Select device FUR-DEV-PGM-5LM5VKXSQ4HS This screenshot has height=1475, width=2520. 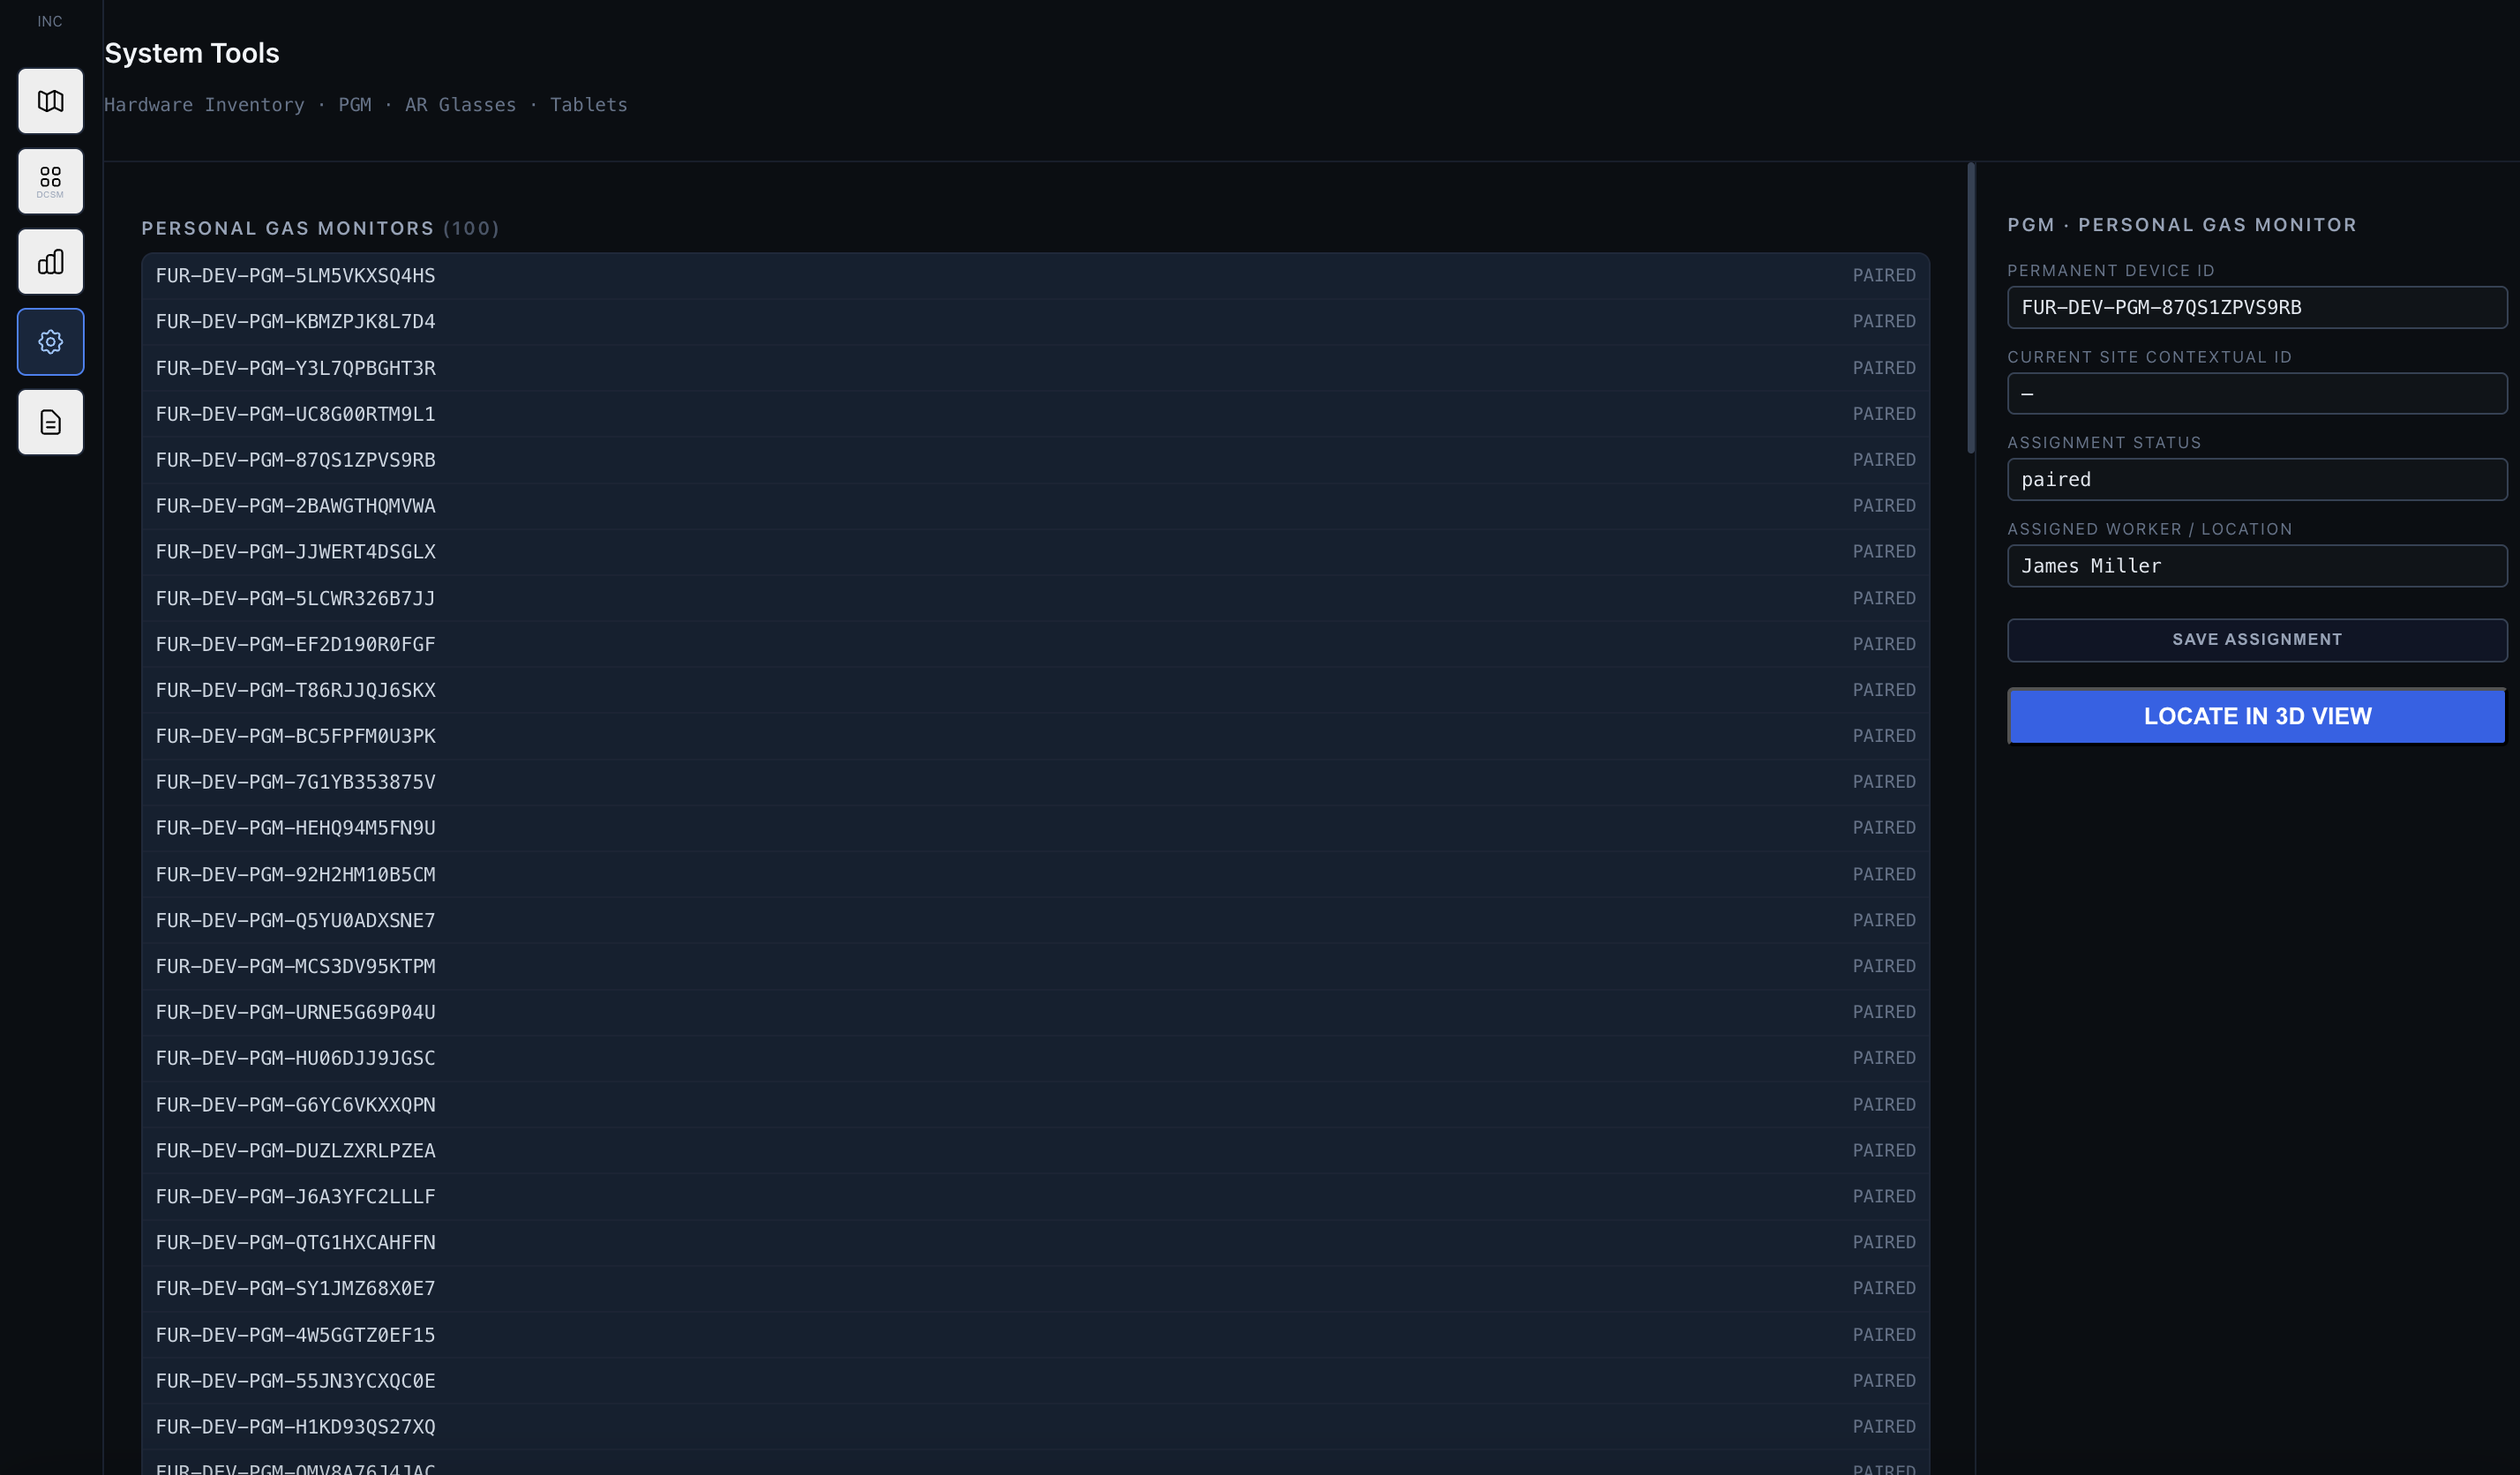coord(1035,276)
